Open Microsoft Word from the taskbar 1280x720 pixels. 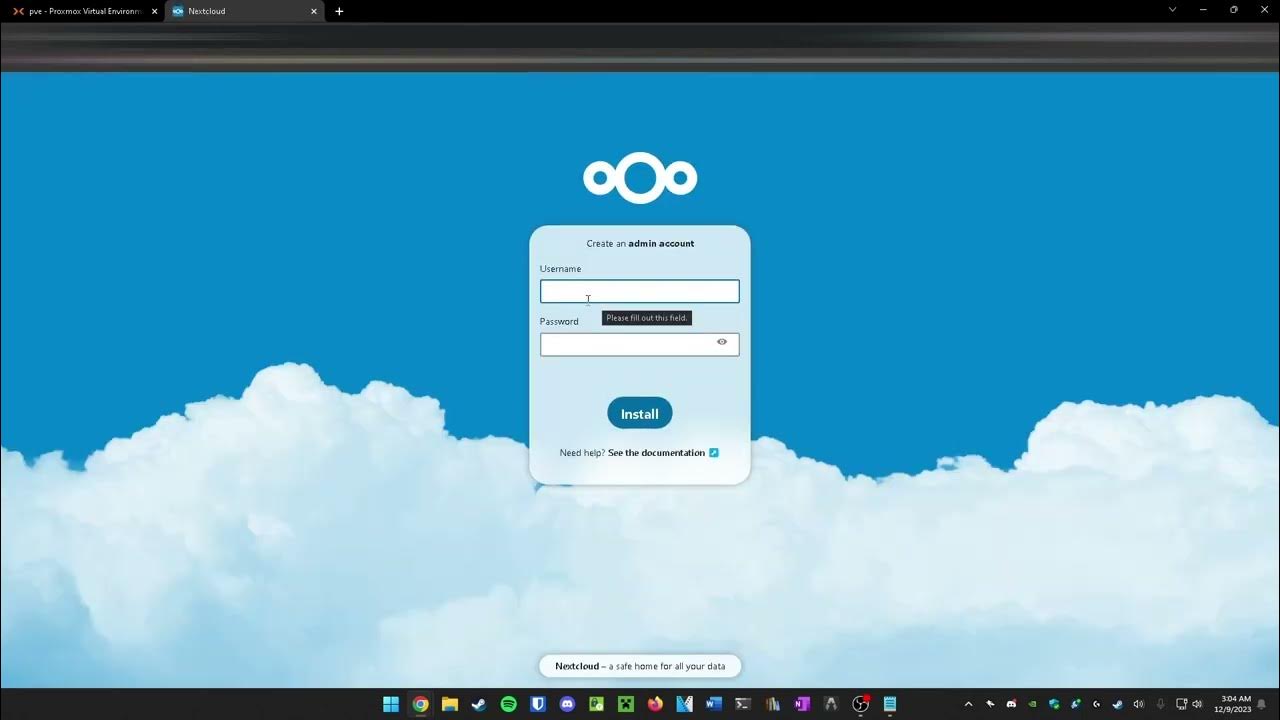click(714, 704)
